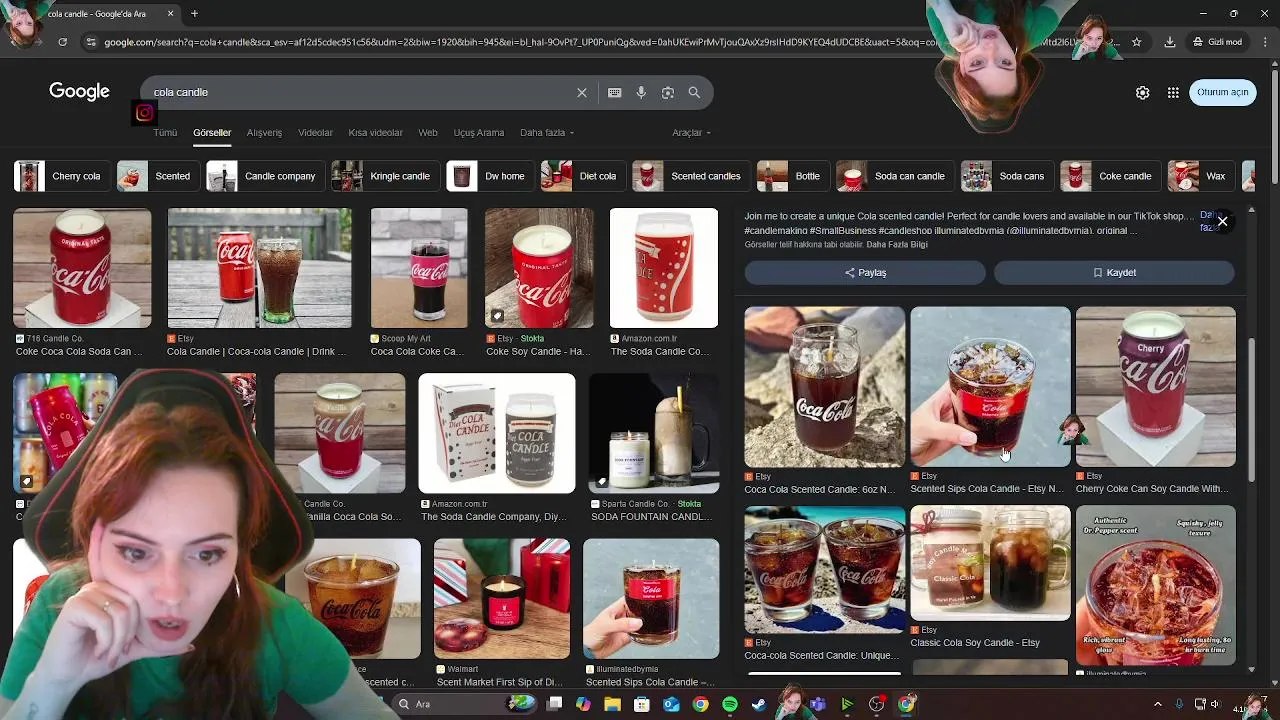Open the Kısa videolar tab
The image size is (1280, 720).
point(375,133)
